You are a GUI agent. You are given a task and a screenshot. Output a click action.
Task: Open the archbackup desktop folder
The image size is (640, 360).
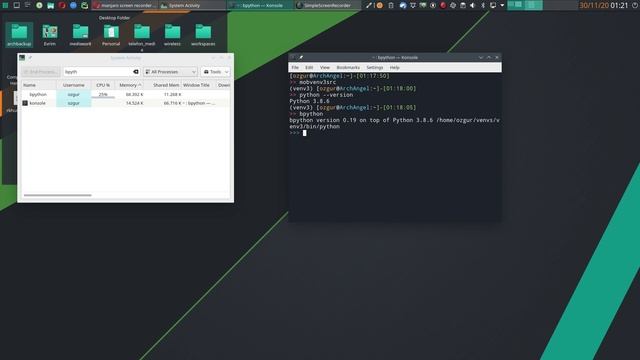19,35
